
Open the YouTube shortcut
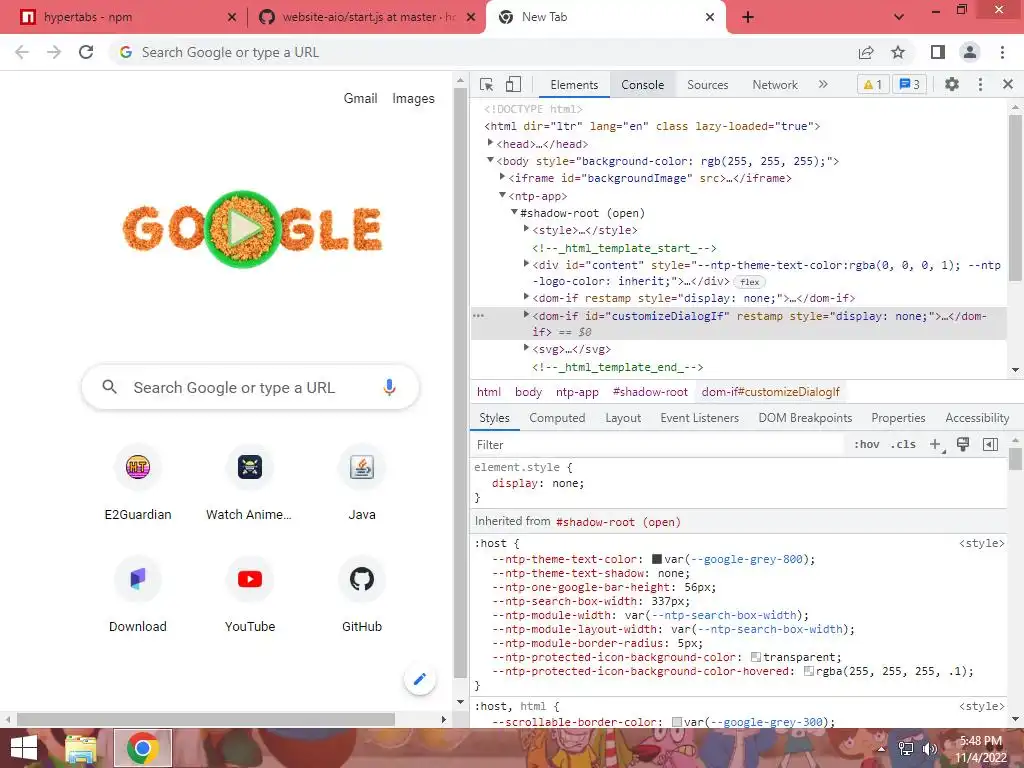(x=249, y=594)
